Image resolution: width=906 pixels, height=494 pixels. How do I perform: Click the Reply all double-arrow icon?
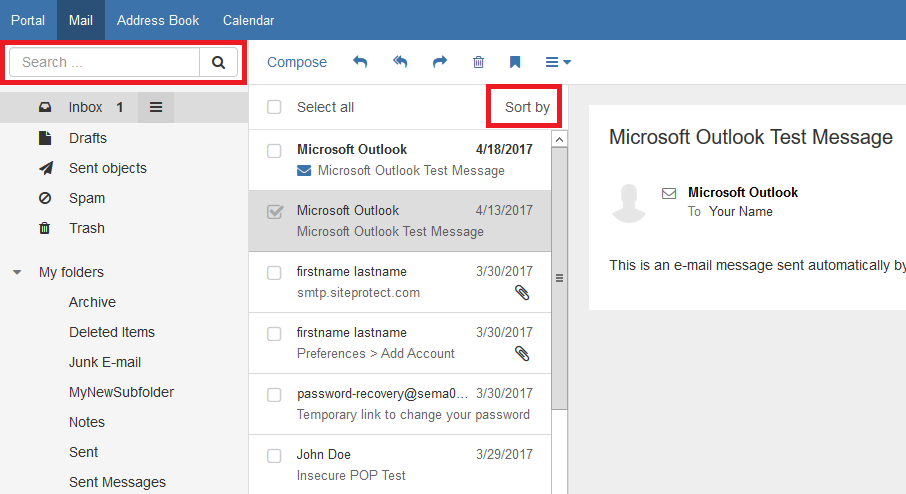point(400,62)
